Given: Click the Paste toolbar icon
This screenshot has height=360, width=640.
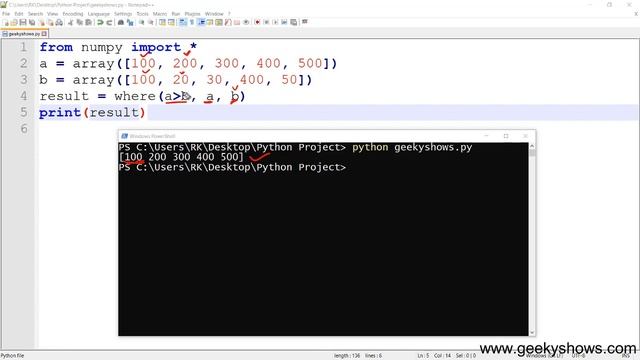Looking at the screenshot, I should pos(88,22).
